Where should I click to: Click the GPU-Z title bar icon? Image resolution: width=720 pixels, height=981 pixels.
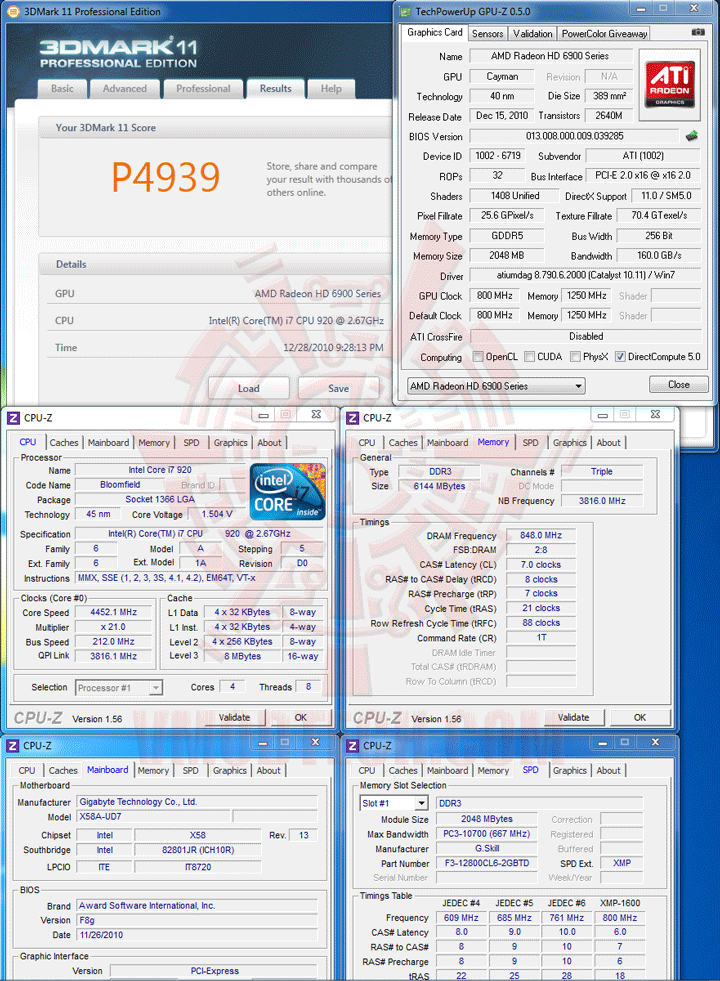click(405, 11)
